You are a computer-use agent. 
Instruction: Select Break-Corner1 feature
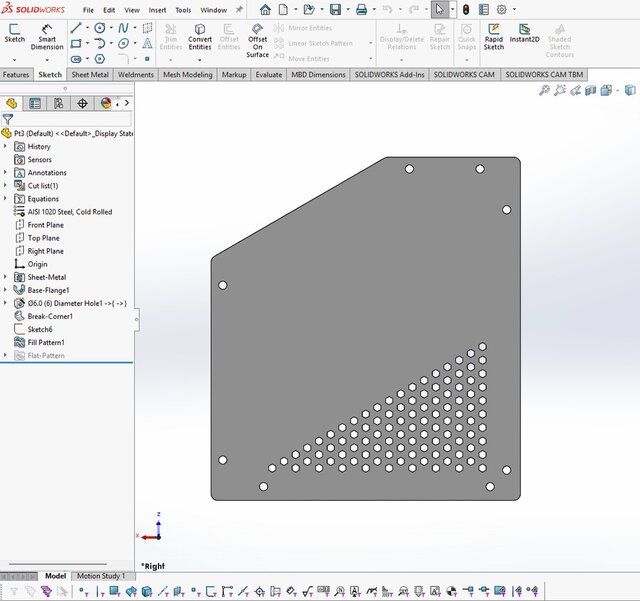(x=50, y=316)
